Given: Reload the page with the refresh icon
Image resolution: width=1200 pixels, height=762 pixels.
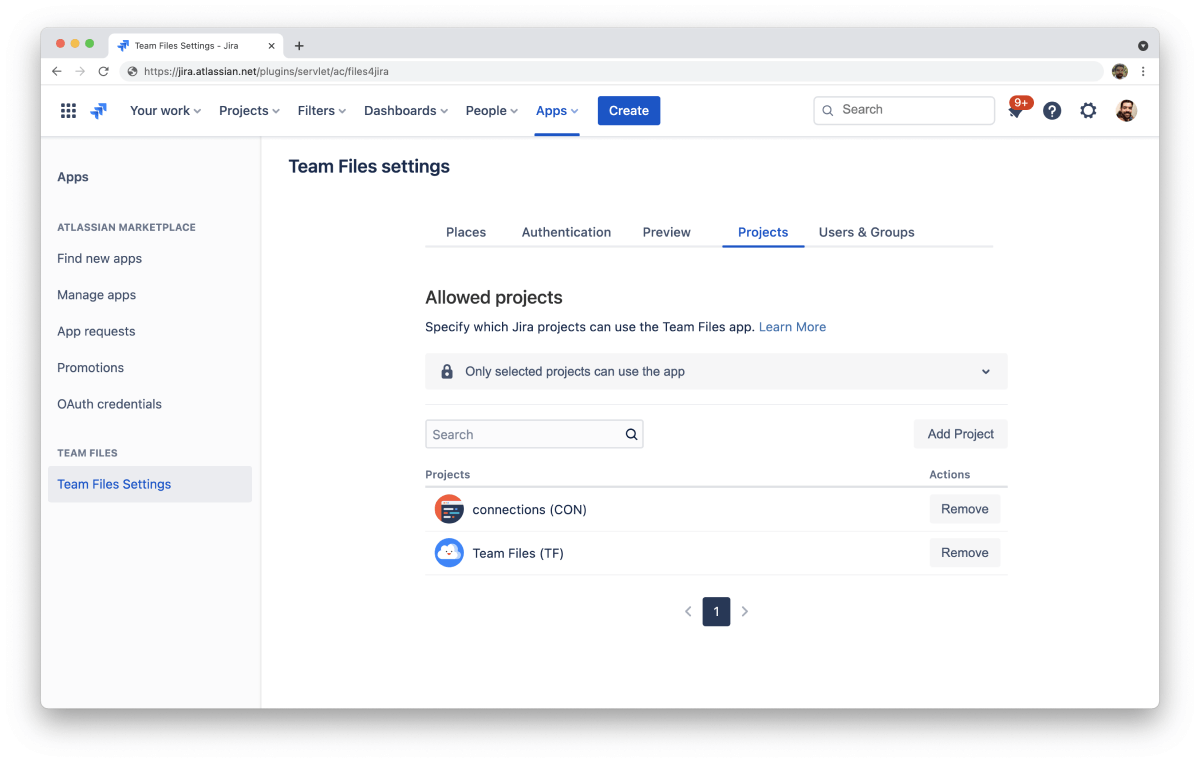Looking at the screenshot, I should pyautogui.click(x=103, y=72).
